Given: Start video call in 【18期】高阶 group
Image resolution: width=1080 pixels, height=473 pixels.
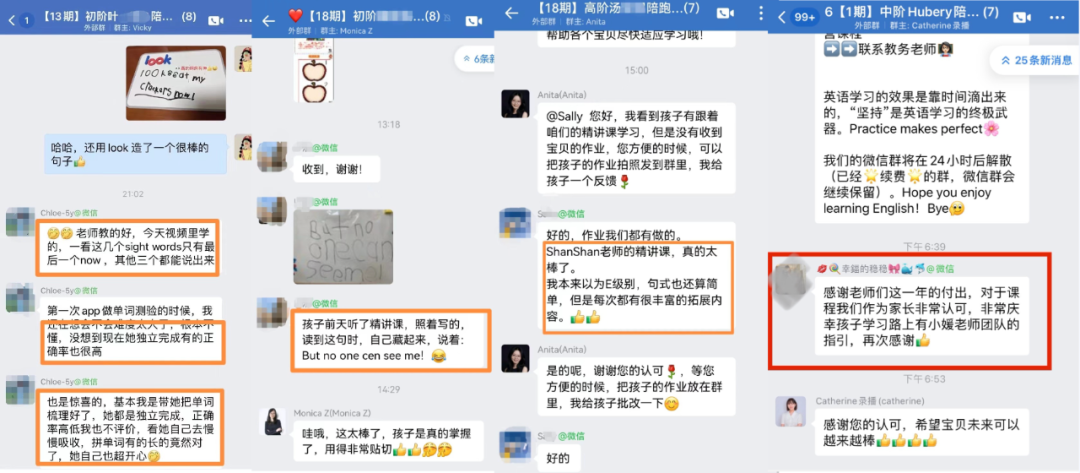Looking at the screenshot, I should (x=725, y=13).
